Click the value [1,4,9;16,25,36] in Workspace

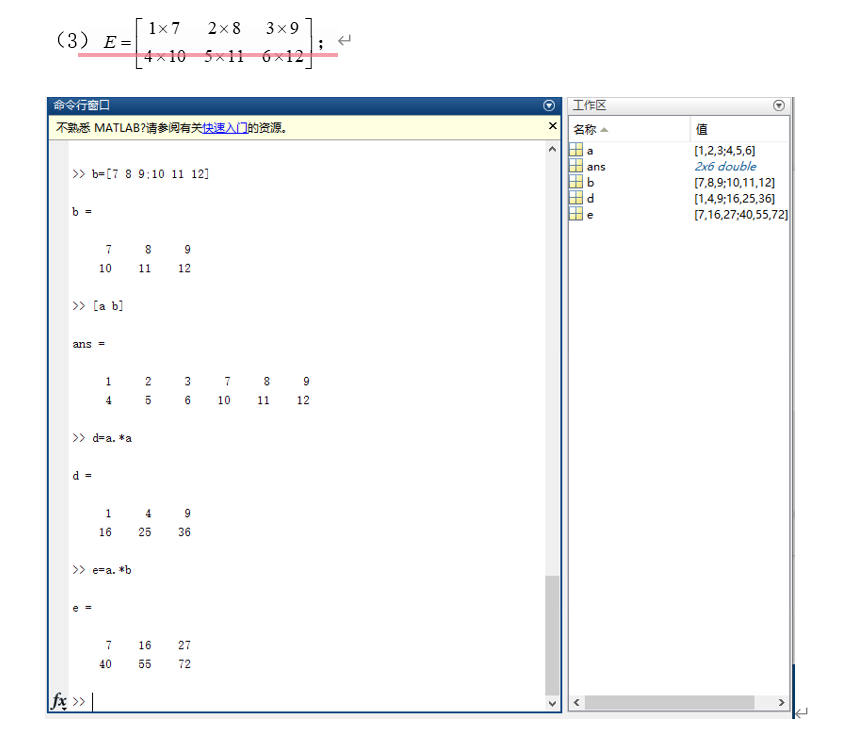coord(734,199)
